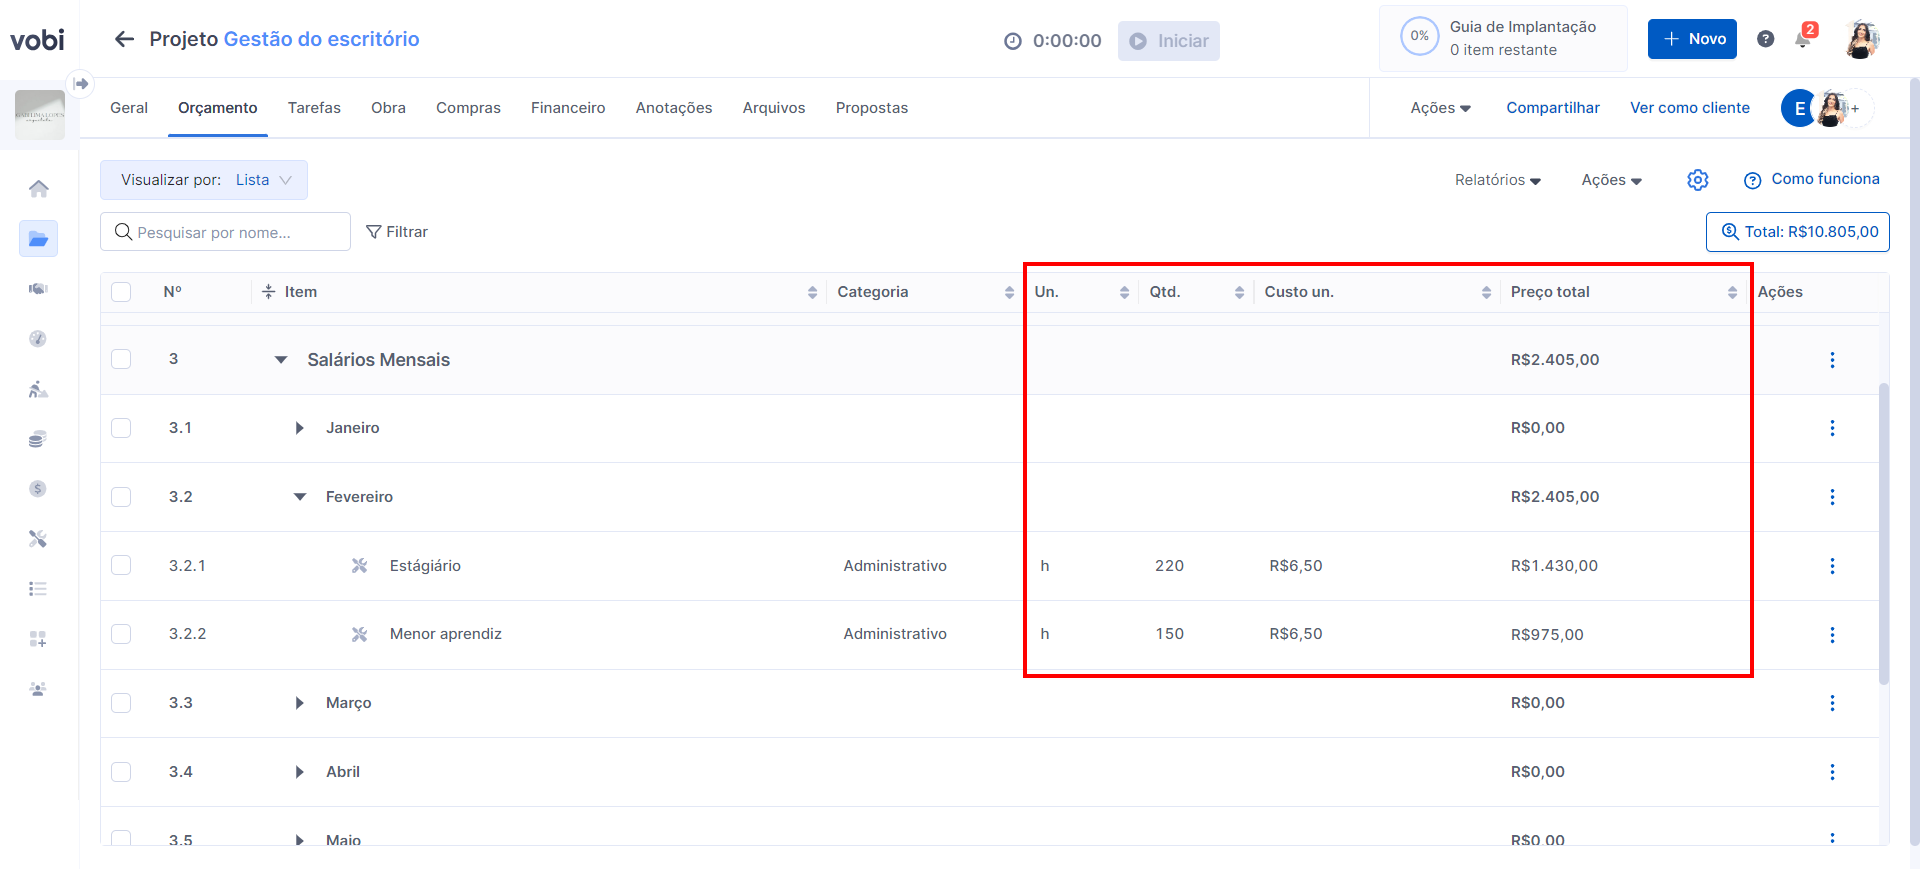The width and height of the screenshot is (1920, 869).
Task: Open the budget settings gear
Action: pos(1698,180)
